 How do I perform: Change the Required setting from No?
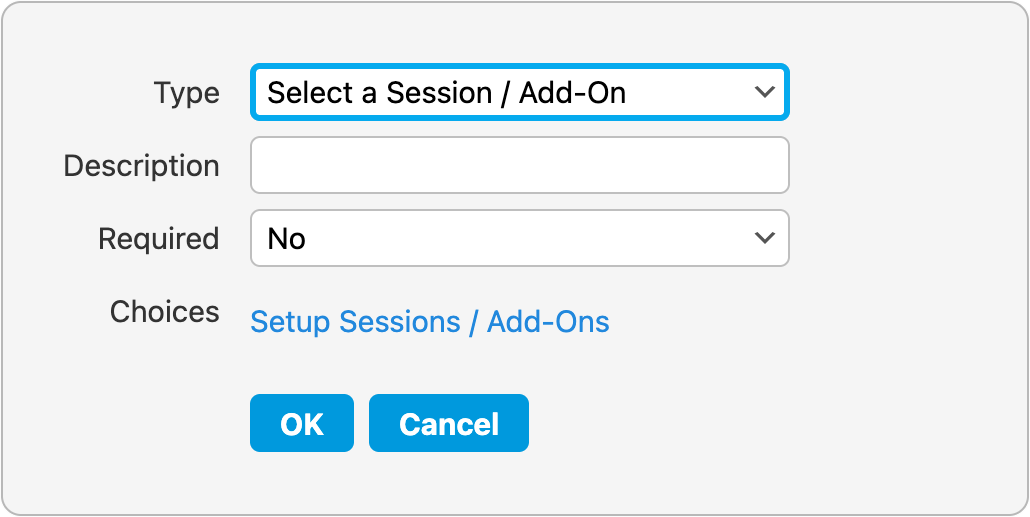point(519,238)
